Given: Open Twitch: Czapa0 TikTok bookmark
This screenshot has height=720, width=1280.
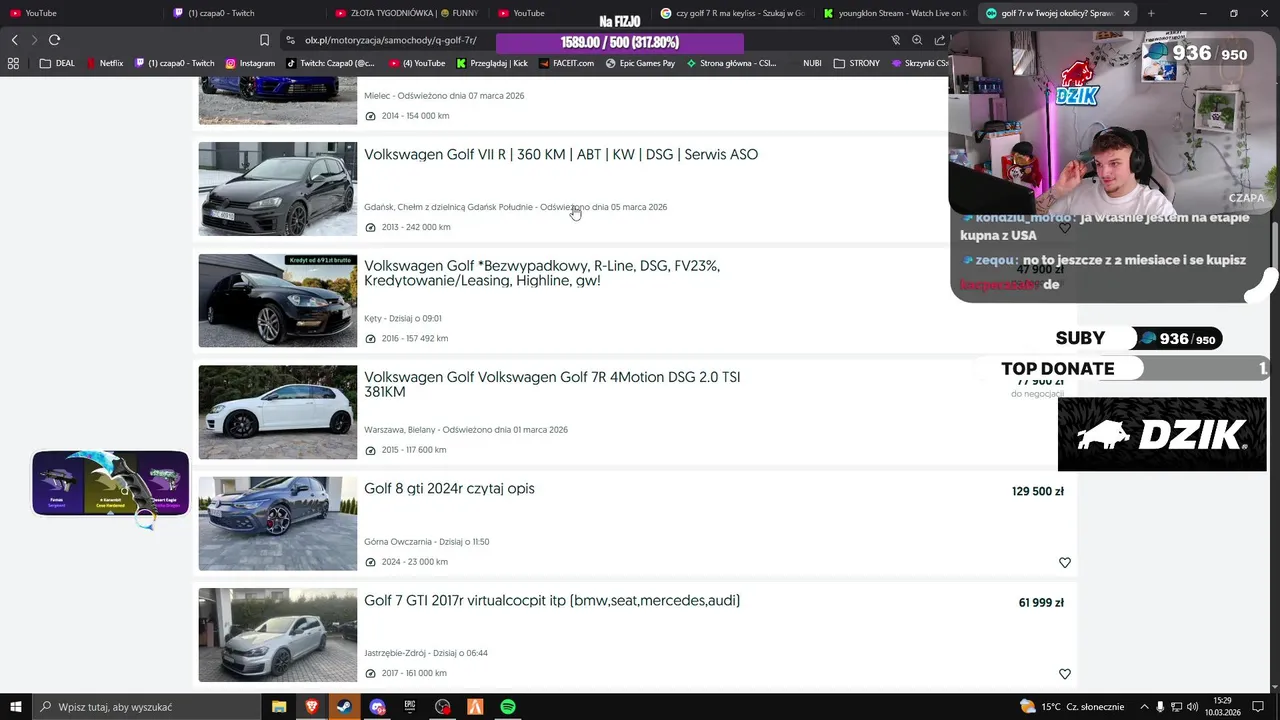Looking at the screenshot, I should pos(330,63).
